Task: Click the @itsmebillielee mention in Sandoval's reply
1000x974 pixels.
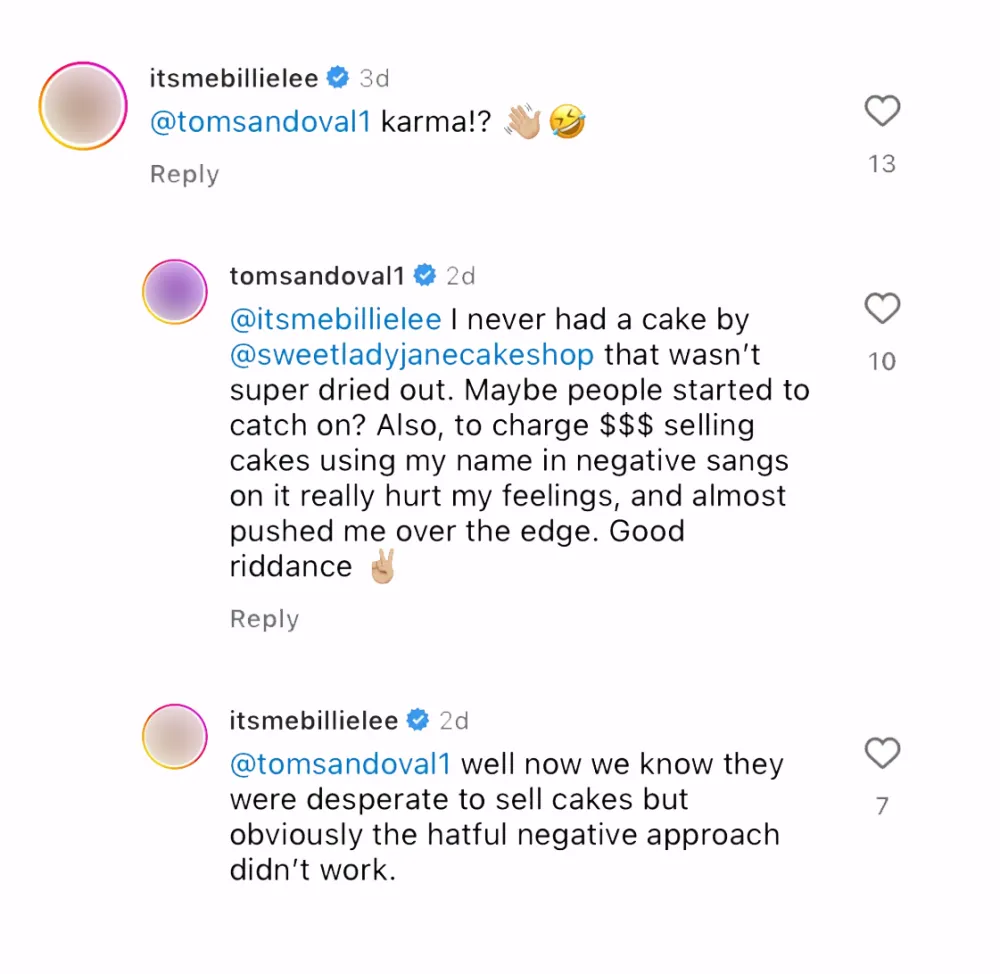Action: [x=336, y=319]
